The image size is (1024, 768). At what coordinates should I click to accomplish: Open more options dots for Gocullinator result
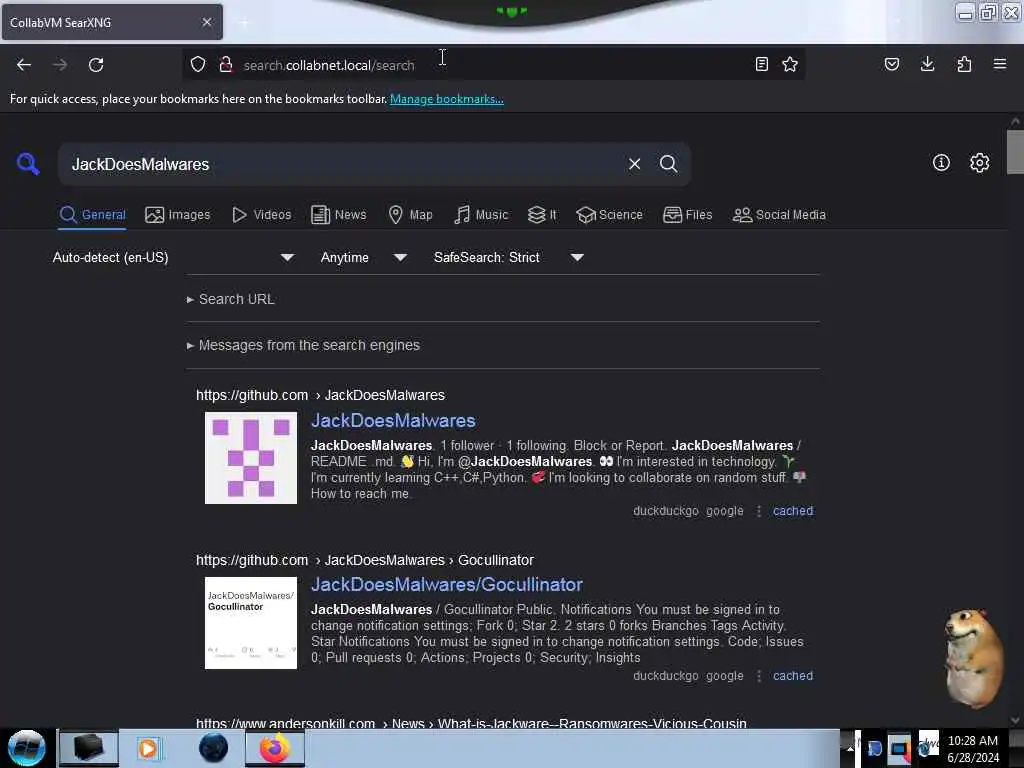(x=759, y=677)
